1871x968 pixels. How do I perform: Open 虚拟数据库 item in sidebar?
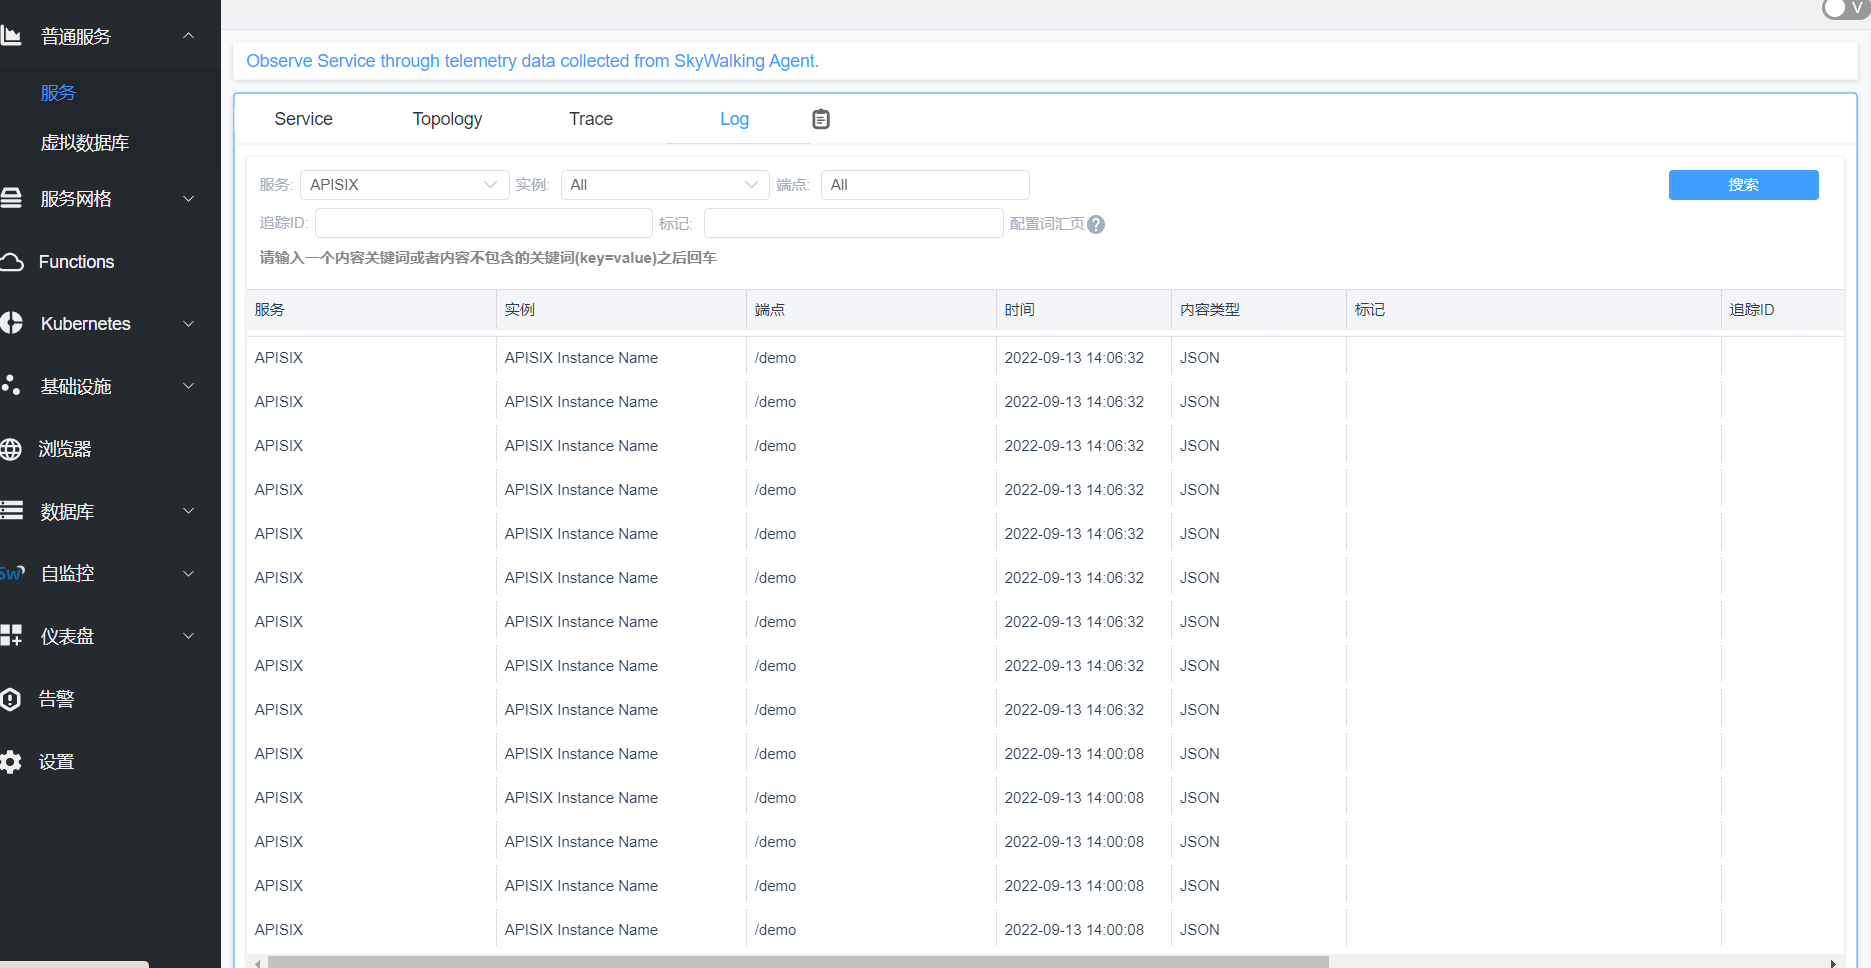[85, 143]
